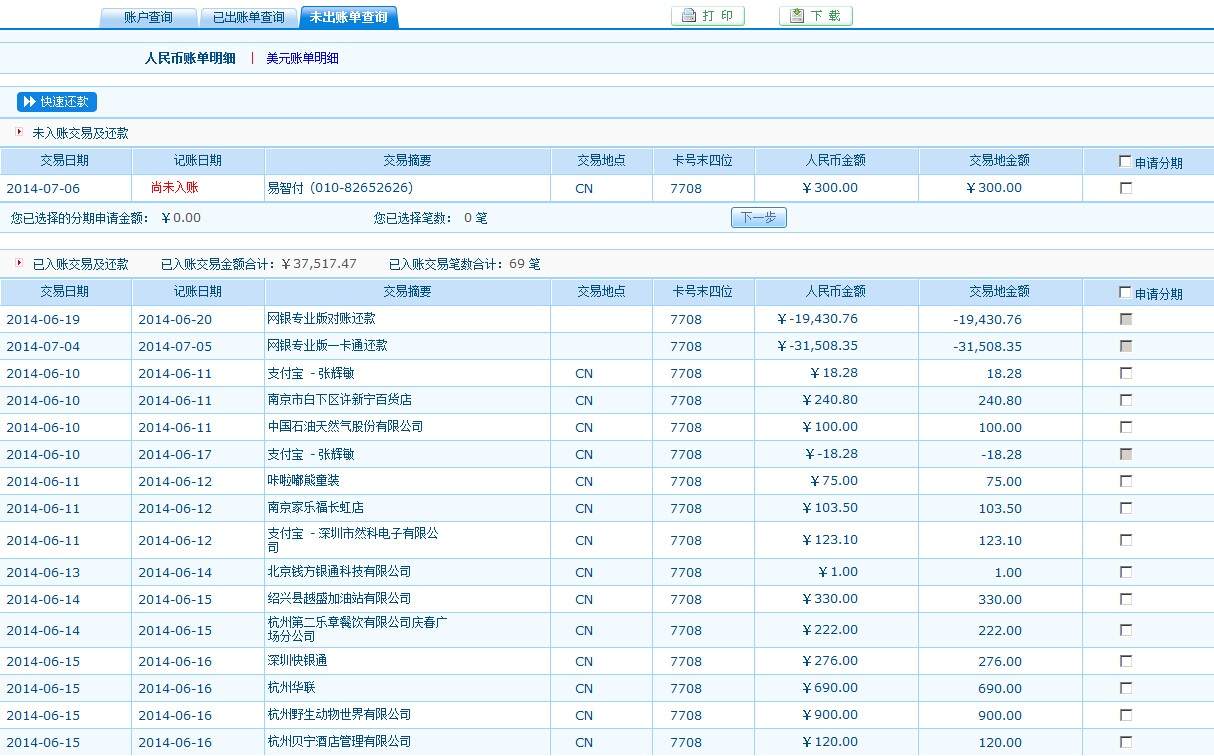
Task: Click the ￥-18.28 refund amount for 支付宝
Action: click(831, 454)
